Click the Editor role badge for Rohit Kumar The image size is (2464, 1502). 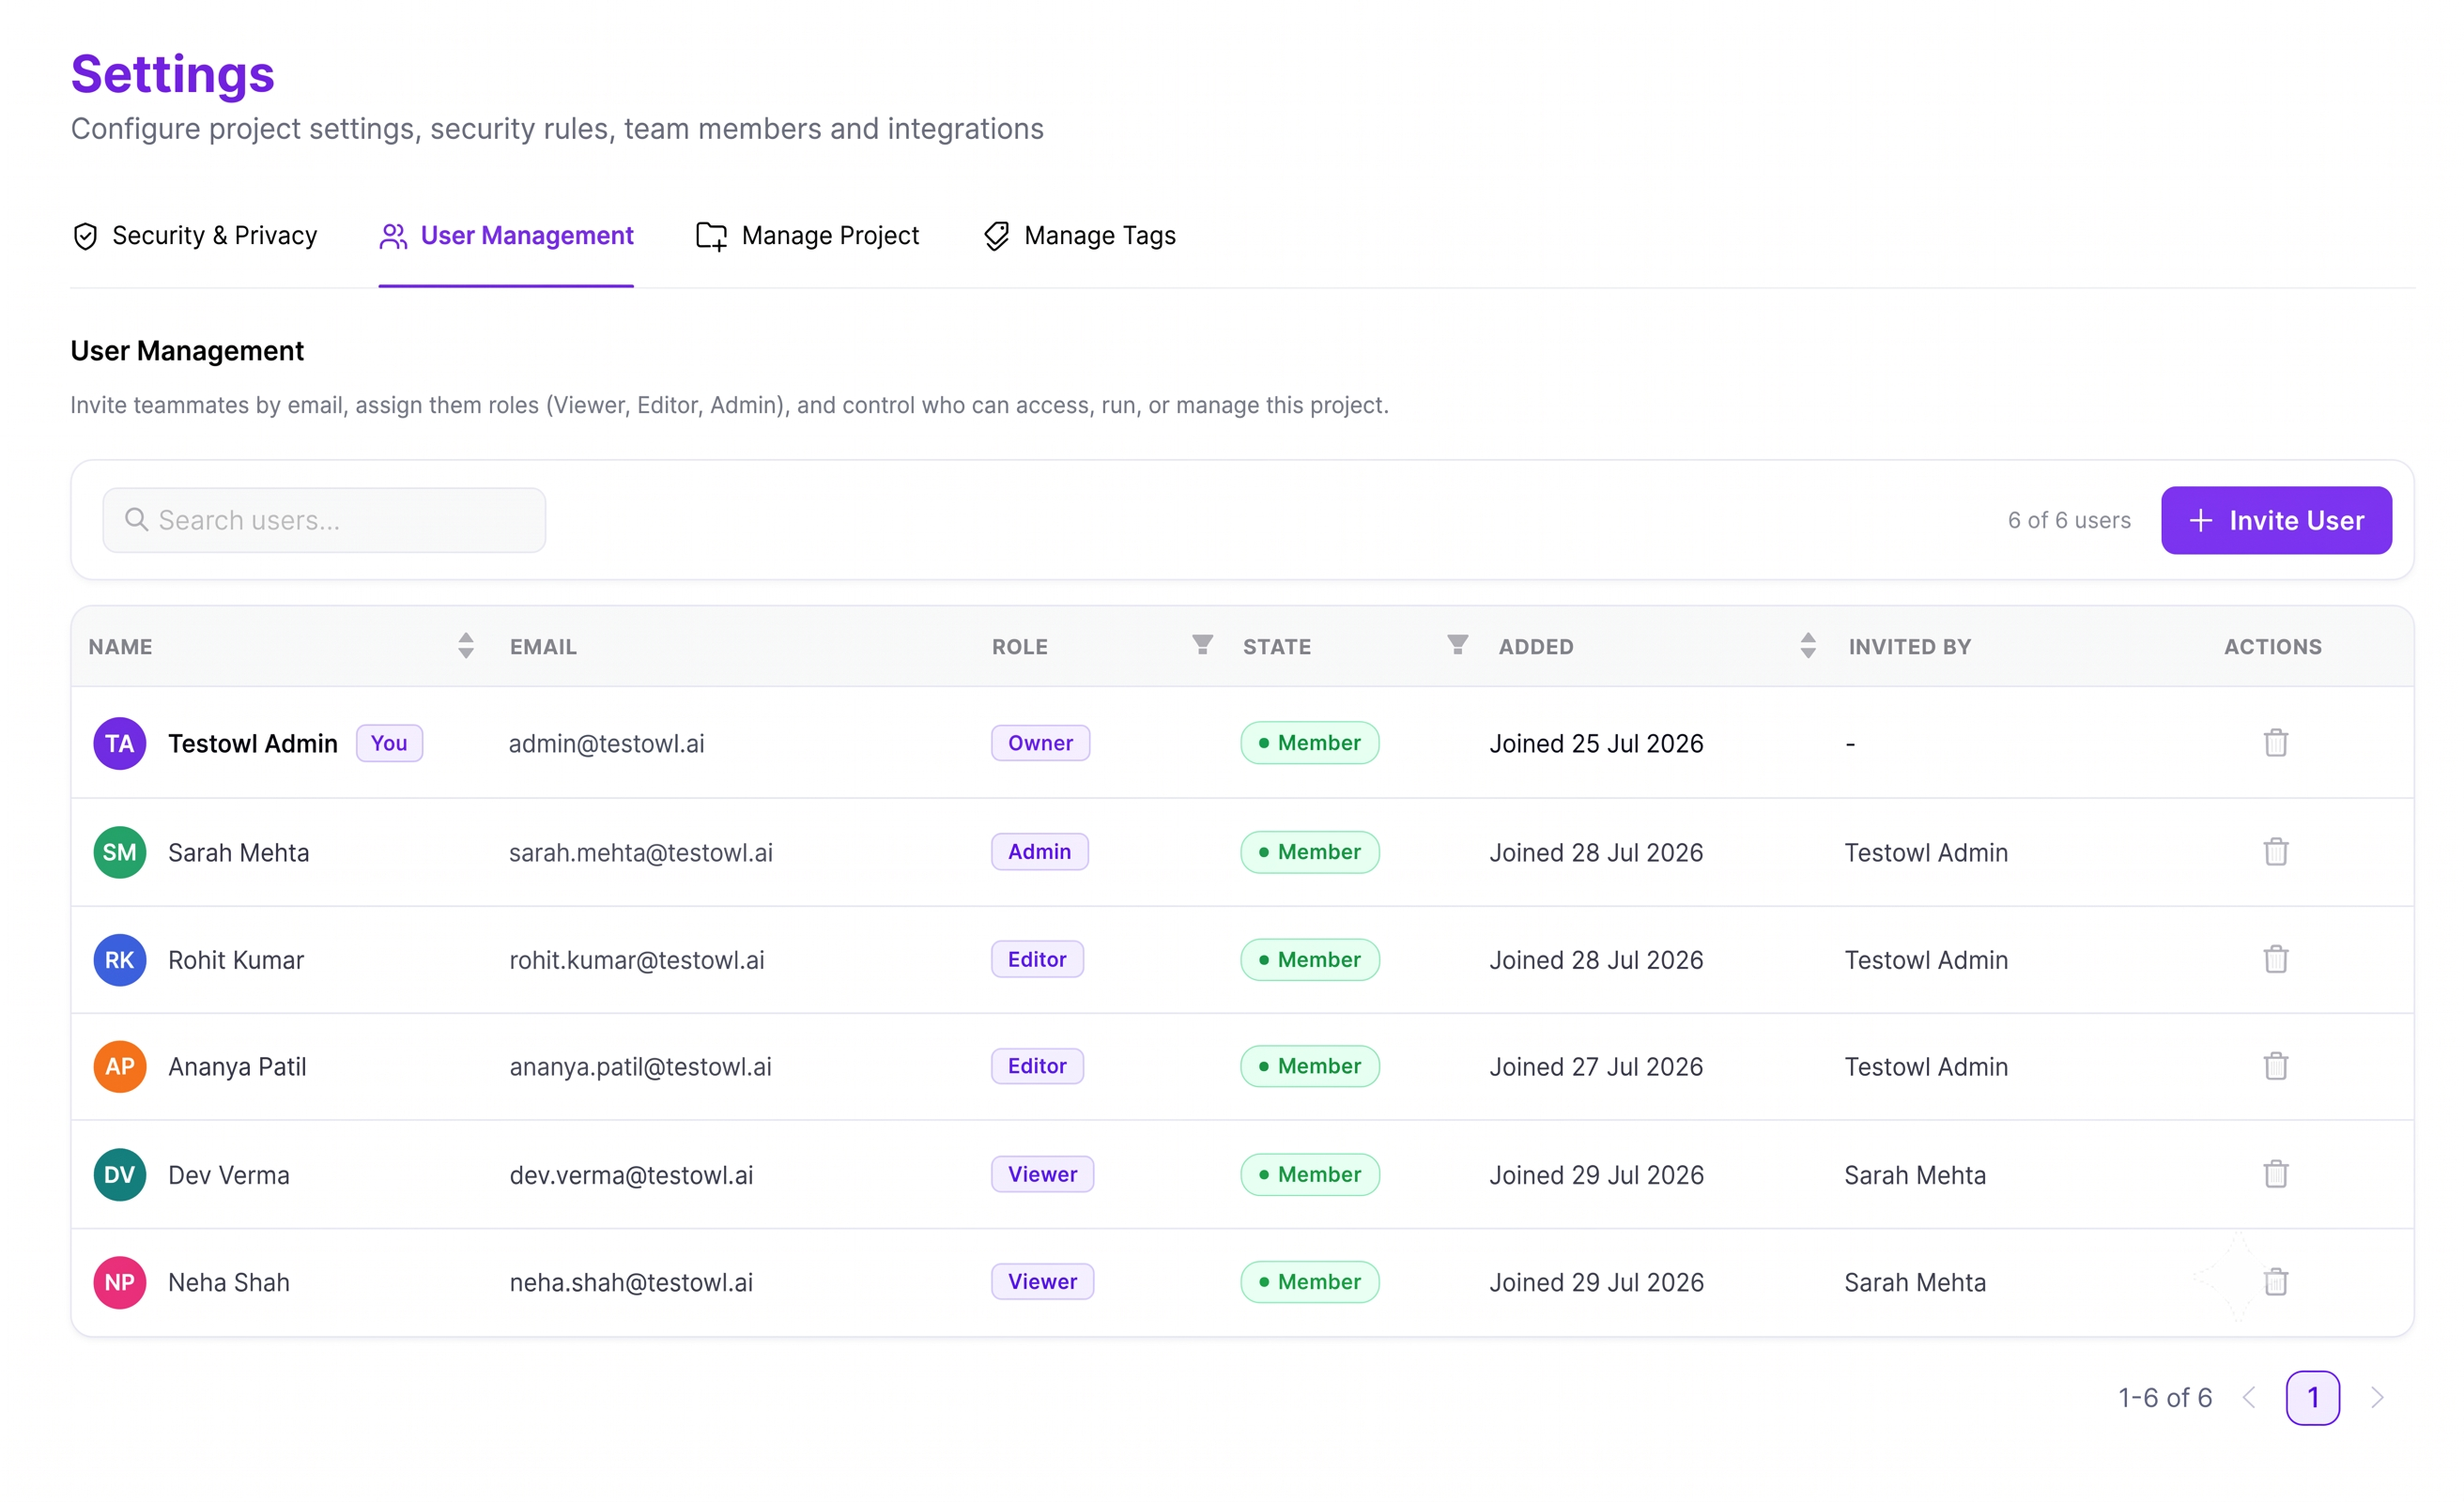[1037, 960]
